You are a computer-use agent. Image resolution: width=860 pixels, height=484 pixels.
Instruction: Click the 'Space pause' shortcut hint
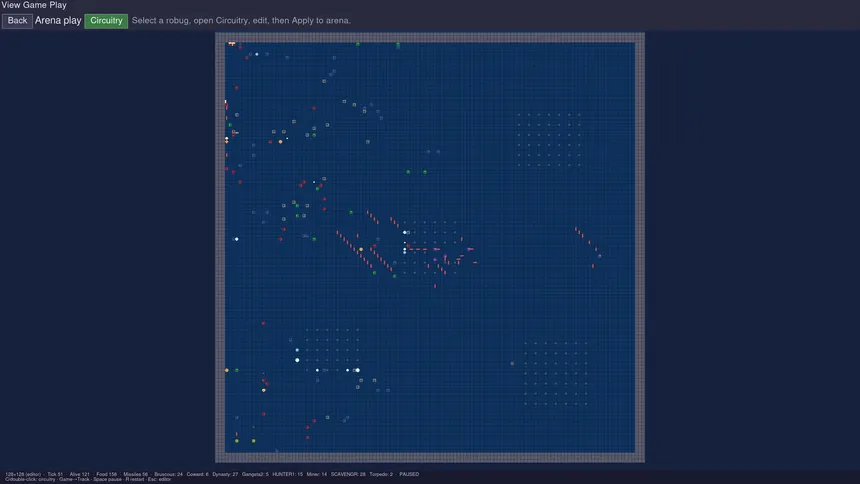coord(108,480)
